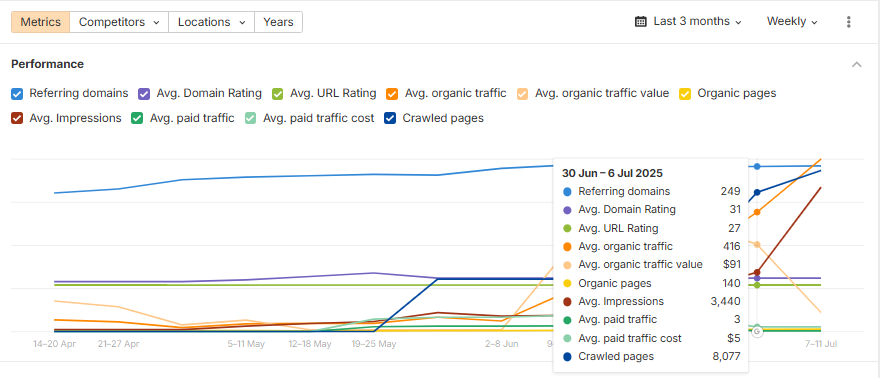This screenshot has width=880, height=378.
Task: Click the Referring domains data point on the chart
Action: coord(757,167)
